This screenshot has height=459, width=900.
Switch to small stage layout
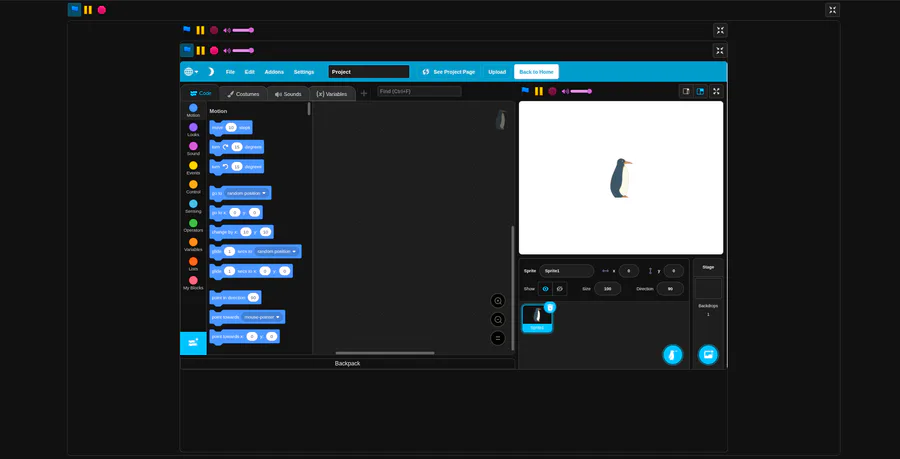686,91
